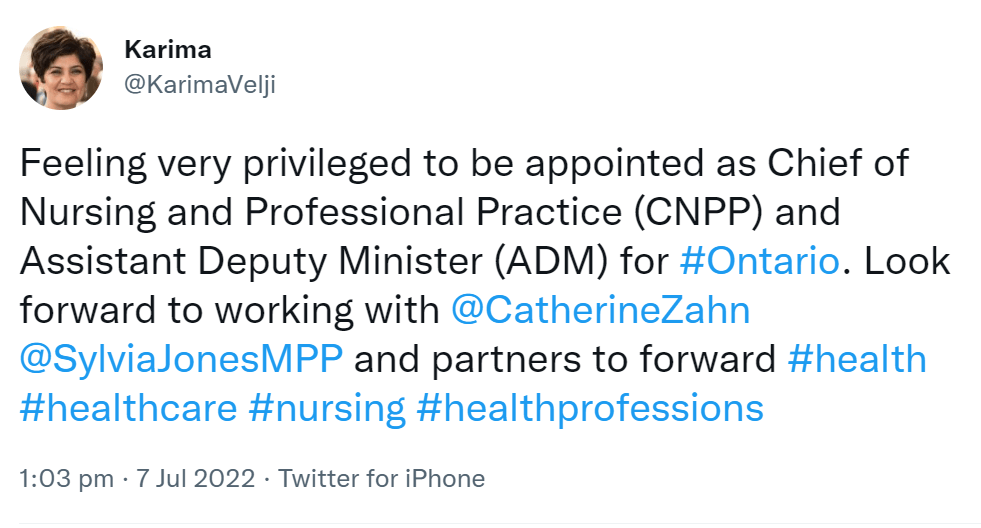Open the #health hashtag

(857, 359)
